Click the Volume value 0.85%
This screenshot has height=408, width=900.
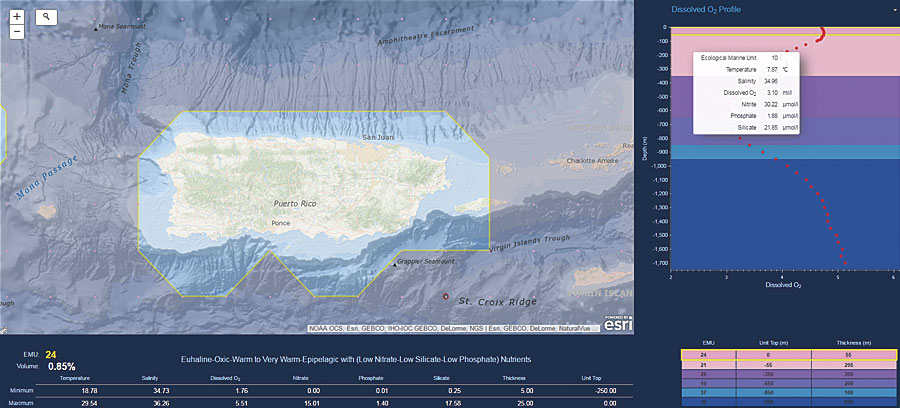pyautogui.click(x=60, y=366)
